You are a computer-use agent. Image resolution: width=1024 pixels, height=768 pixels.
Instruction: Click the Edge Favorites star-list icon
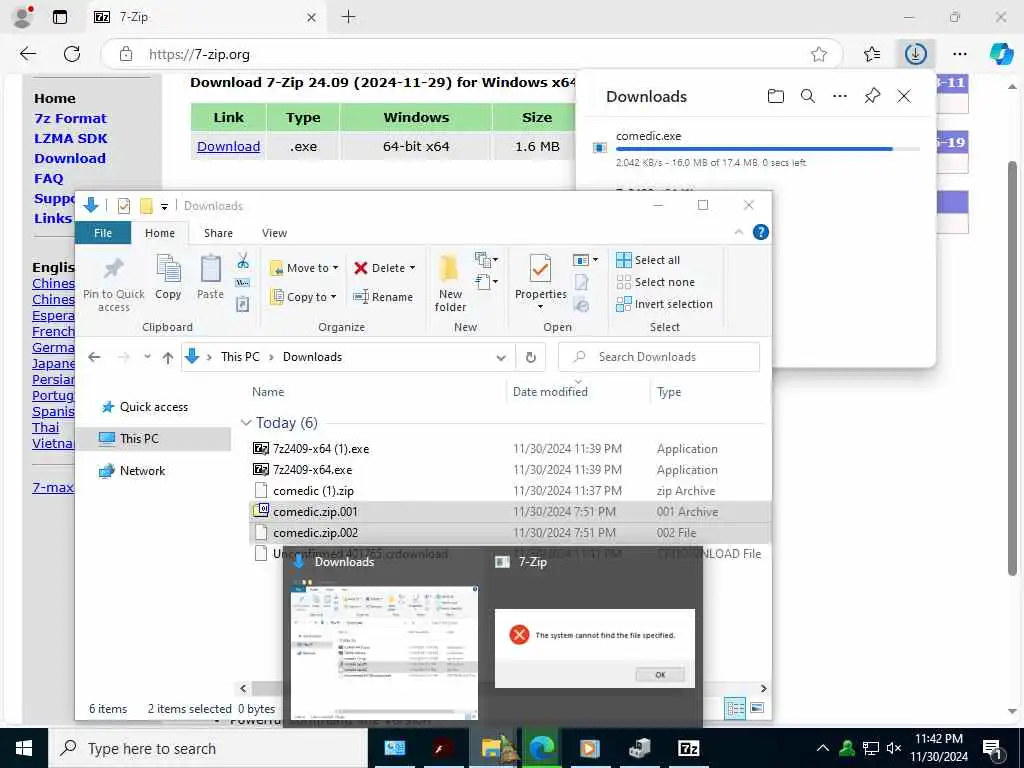[x=872, y=54]
